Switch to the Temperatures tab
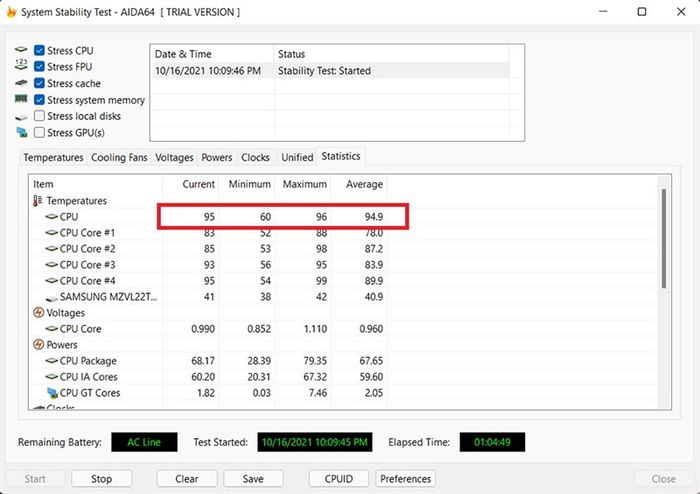700x494 pixels. click(x=53, y=158)
